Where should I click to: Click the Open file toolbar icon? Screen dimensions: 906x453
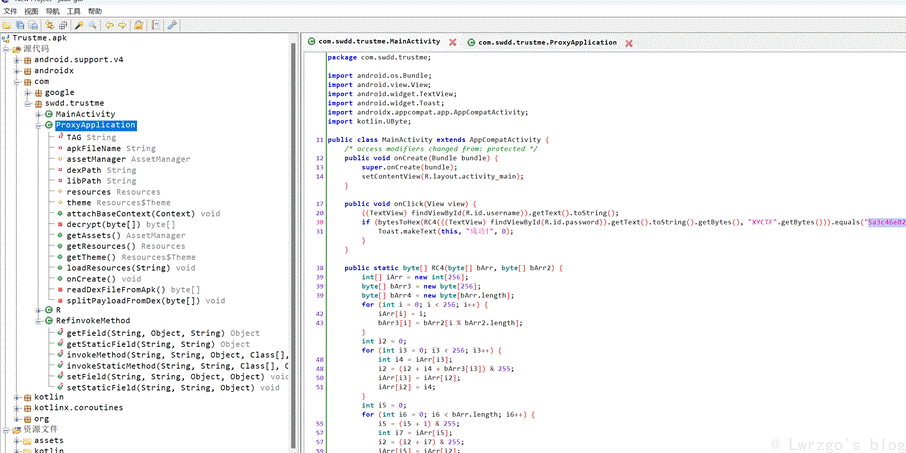tap(7, 25)
